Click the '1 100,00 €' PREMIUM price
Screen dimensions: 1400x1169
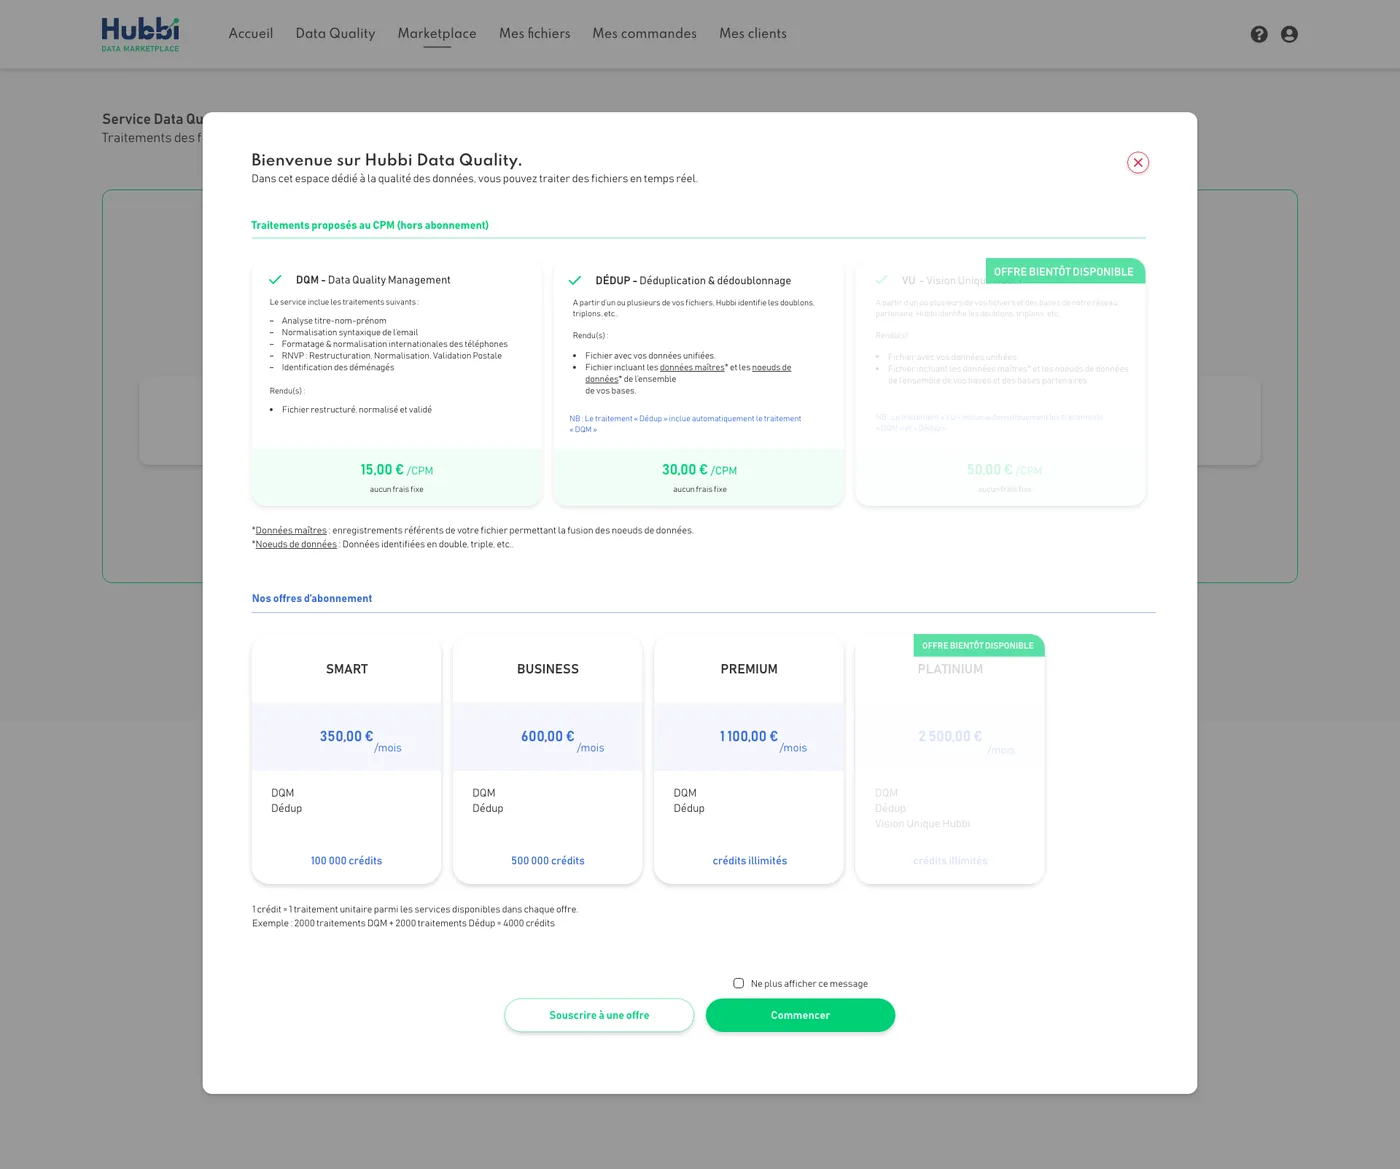click(x=749, y=736)
